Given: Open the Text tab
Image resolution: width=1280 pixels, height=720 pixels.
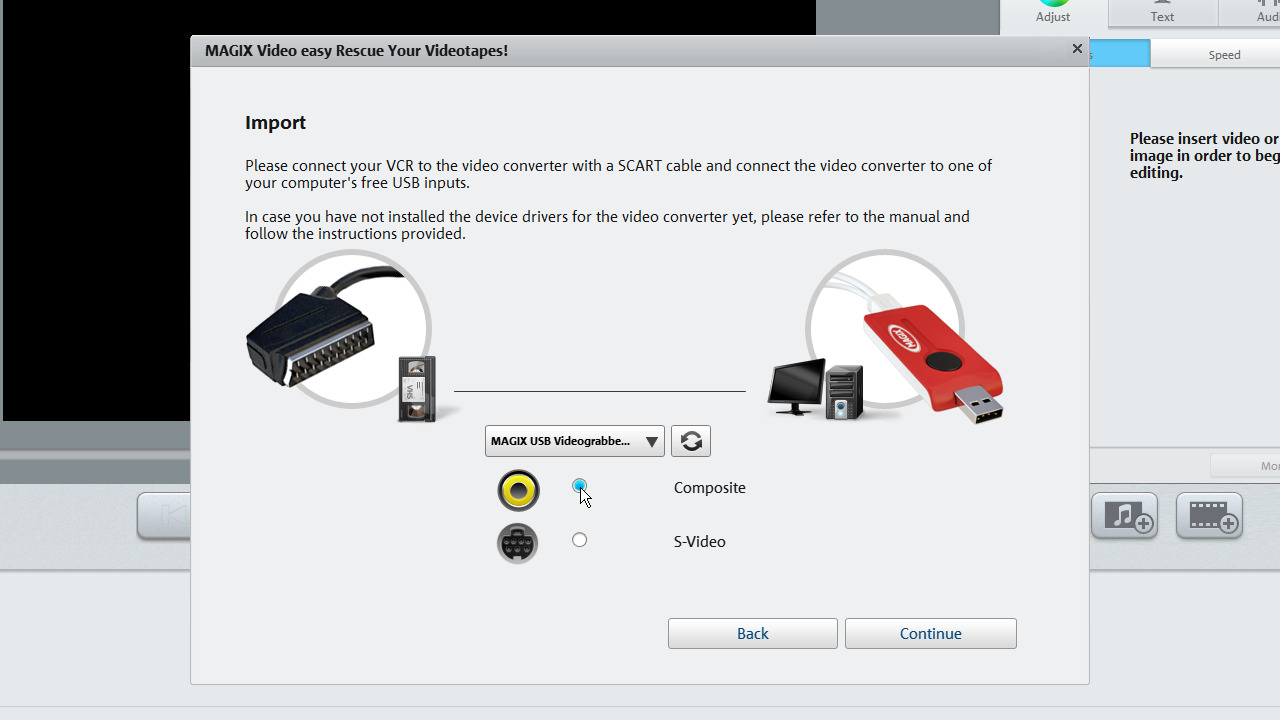Looking at the screenshot, I should click(x=1162, y=14).
